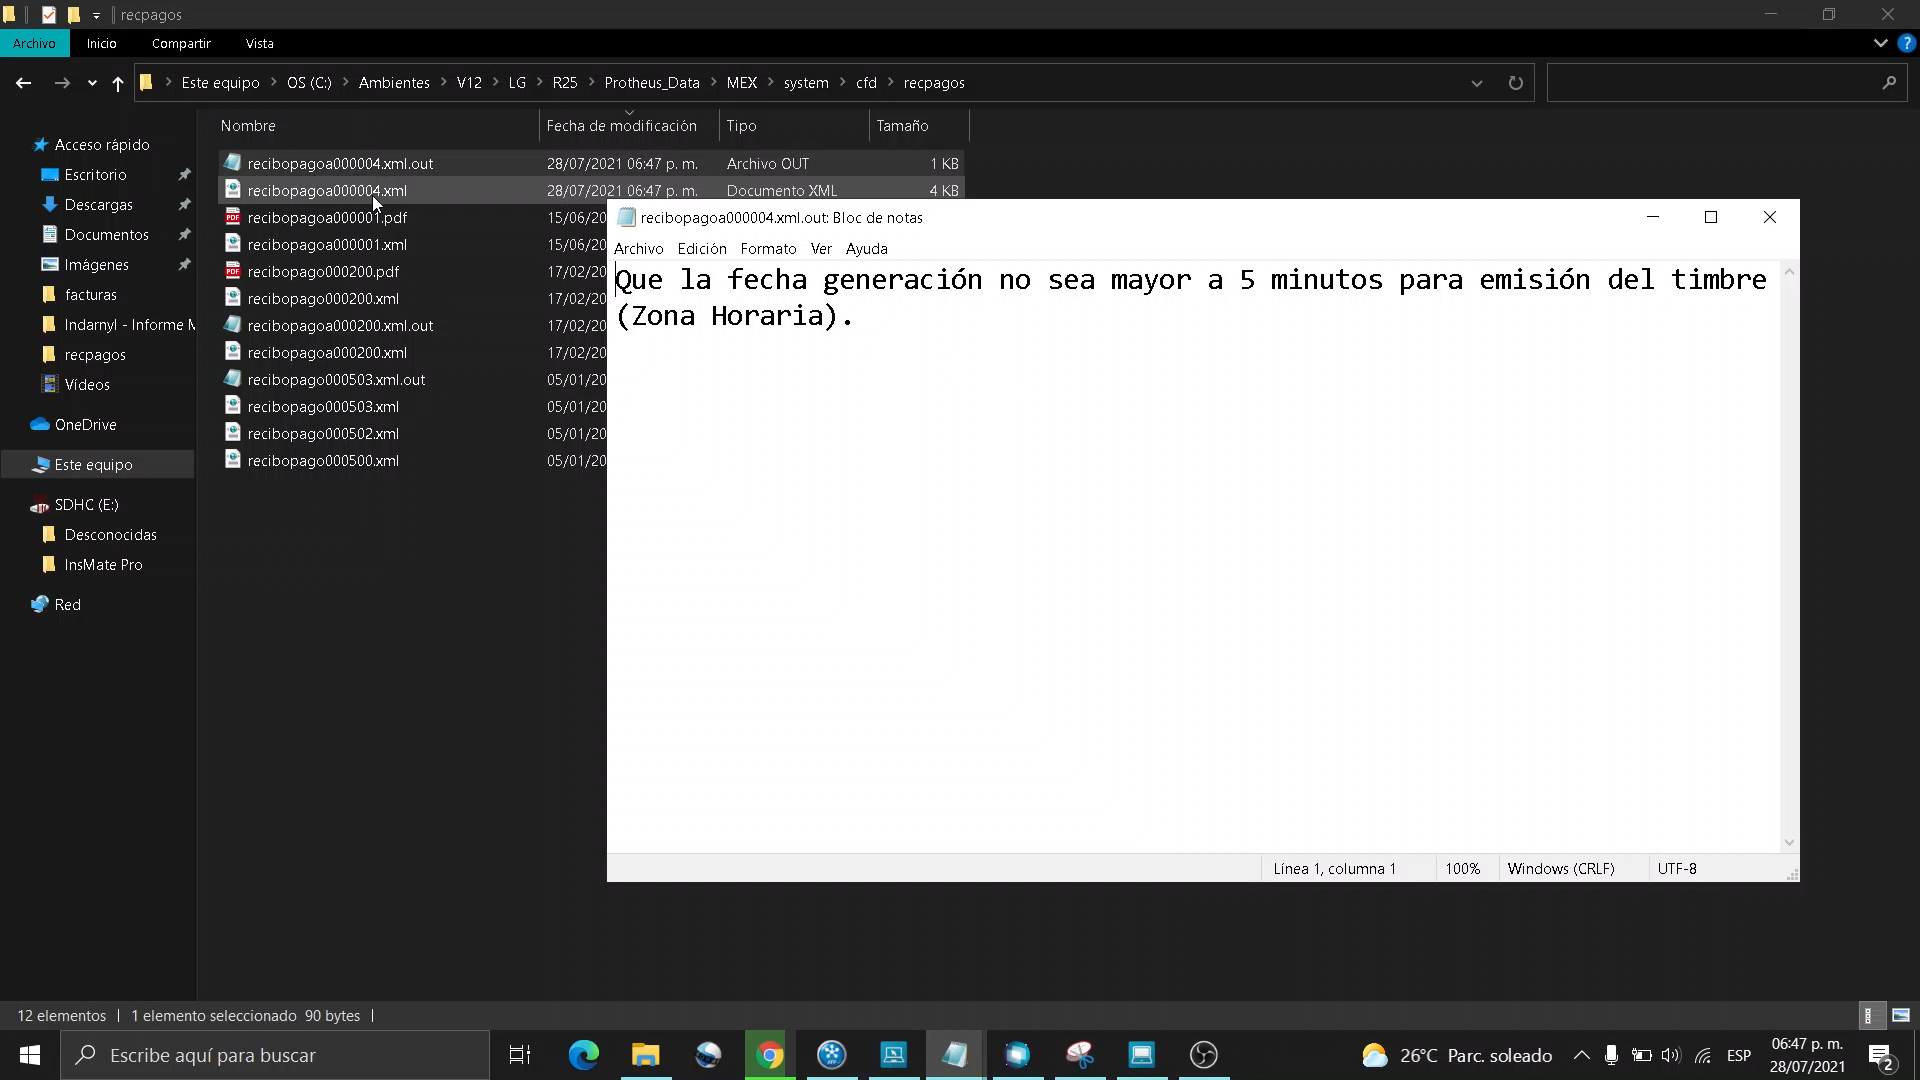This screenshot has width=1920, height=1080.
Task: Open Notepad Archivo menu
Action: coord(638,249)
